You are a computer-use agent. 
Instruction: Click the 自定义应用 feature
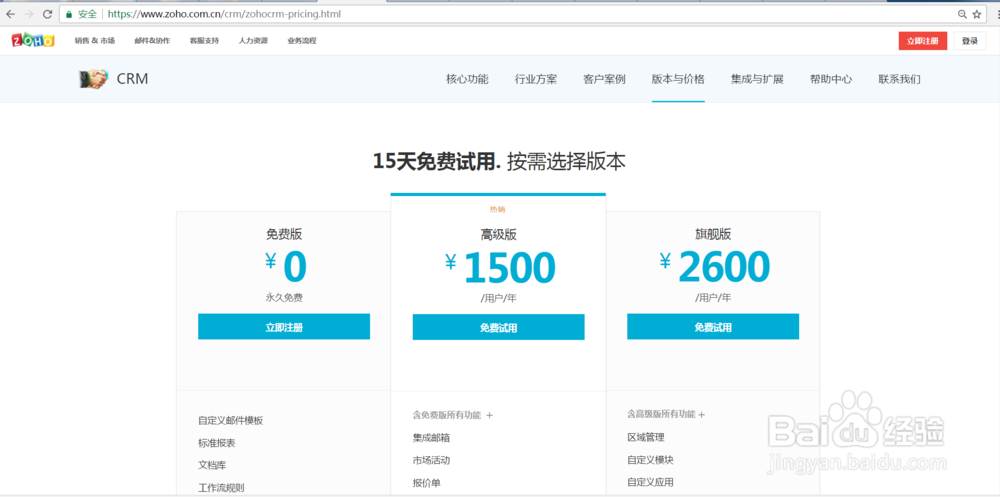[x=651, y=482]
